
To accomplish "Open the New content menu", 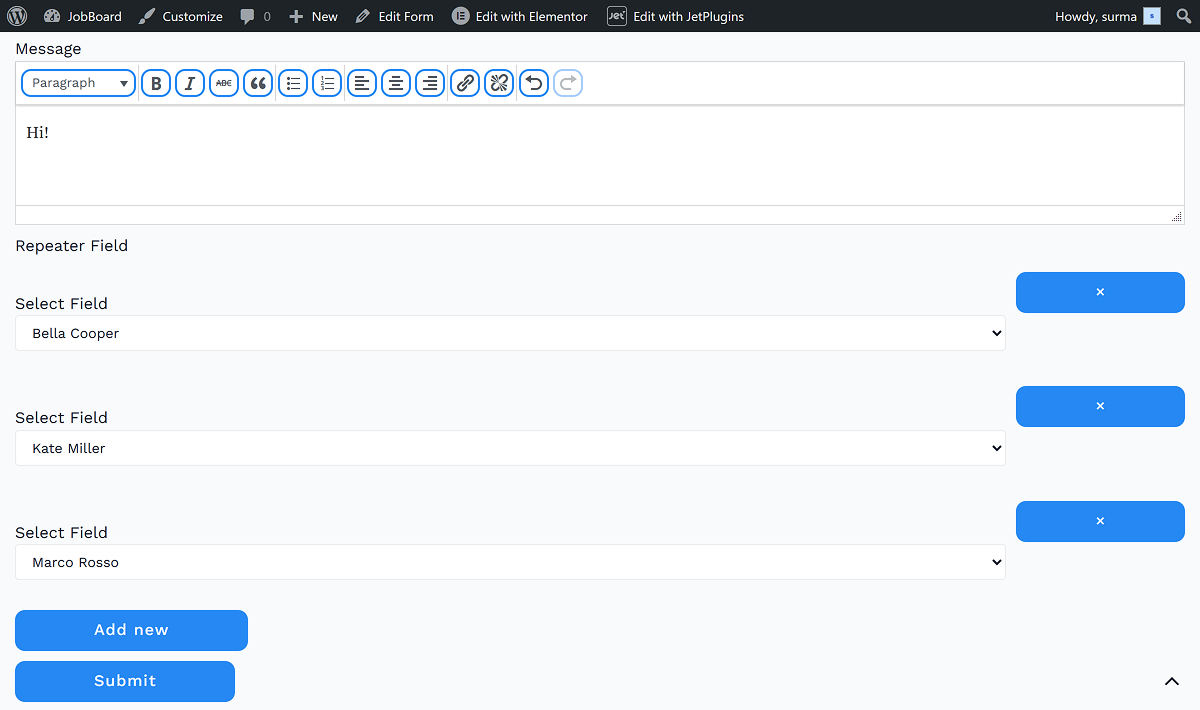I will pos(313,16).
